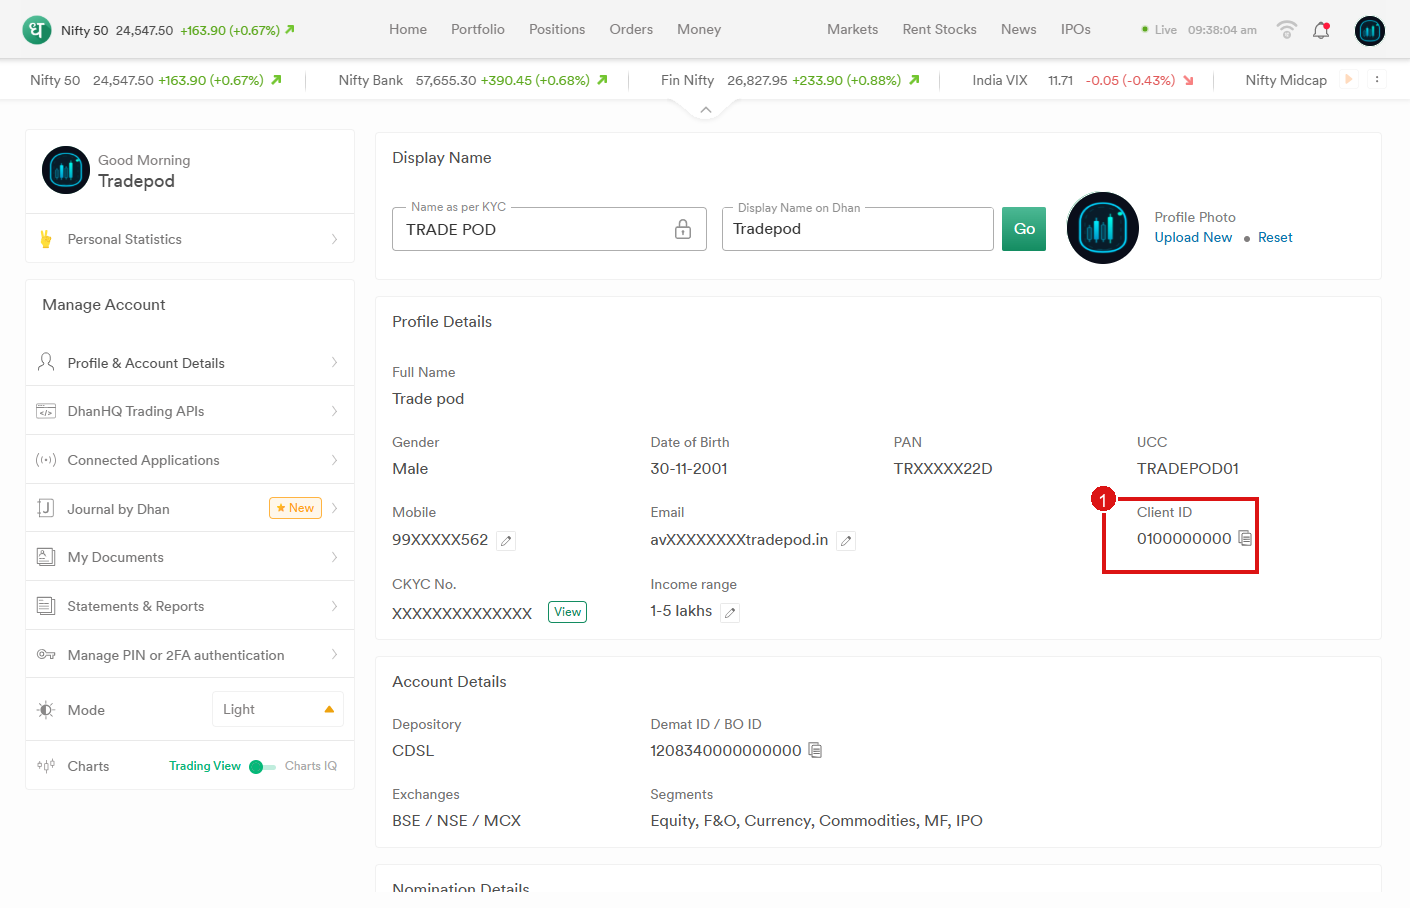Open Positions page
The image size is (1410, 908).
pyautogui.click(x=557, y=30)
